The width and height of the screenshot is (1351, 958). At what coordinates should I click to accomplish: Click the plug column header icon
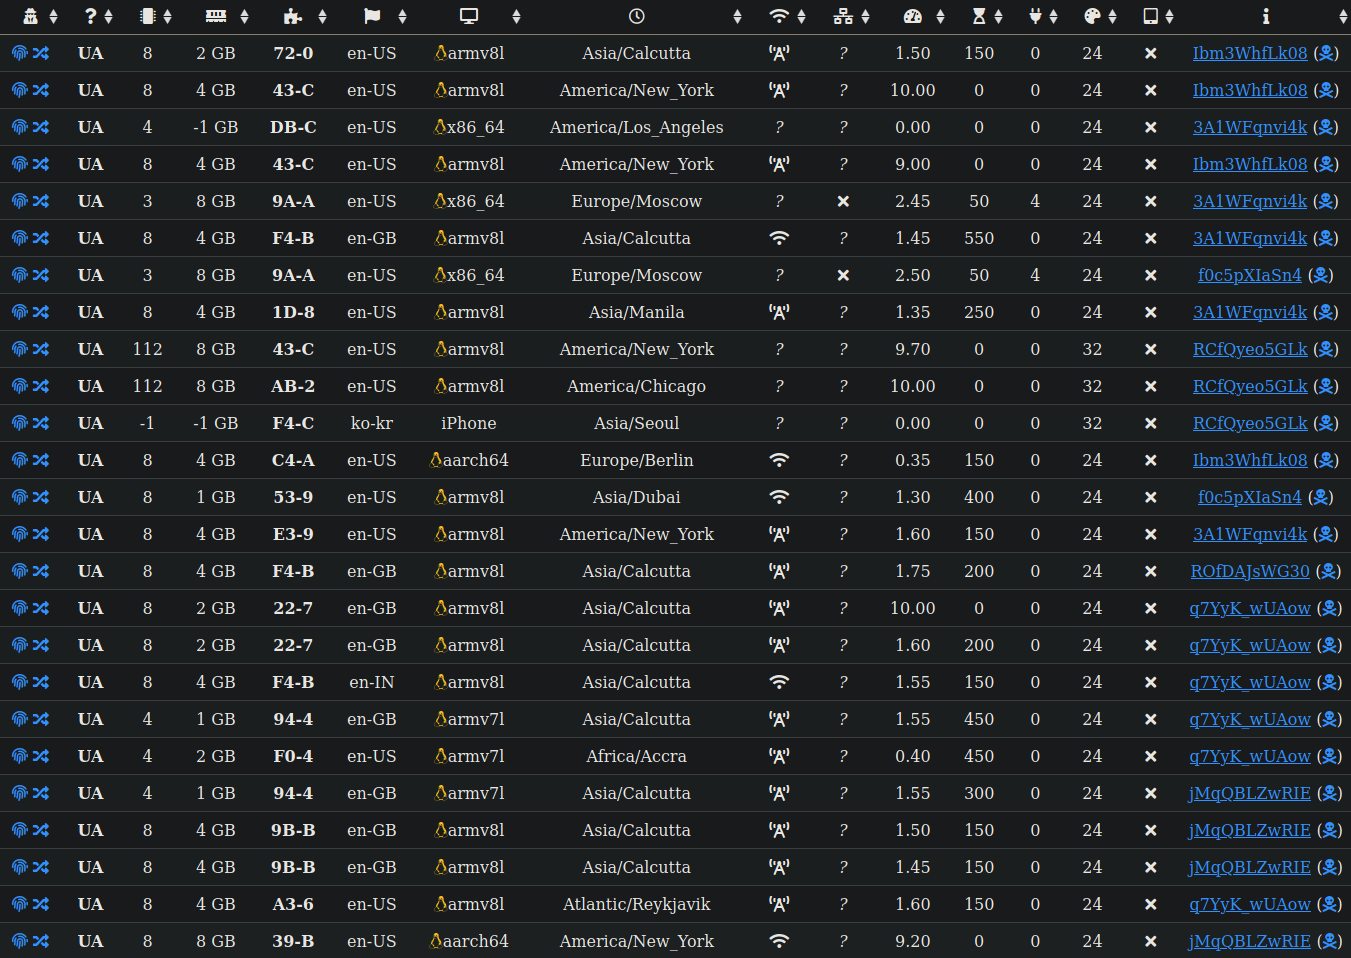pyautogui.click(x=1035, y=16)
